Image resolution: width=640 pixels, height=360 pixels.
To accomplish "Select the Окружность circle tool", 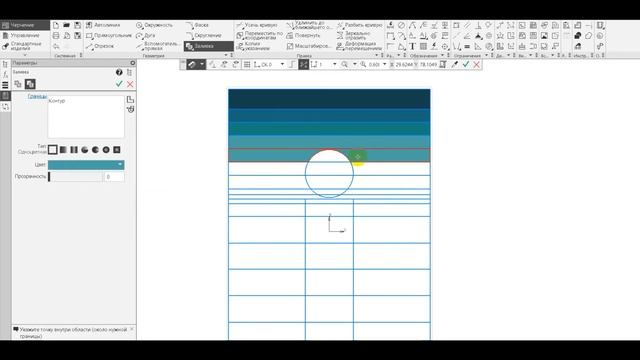I will [x=155, y=25].
